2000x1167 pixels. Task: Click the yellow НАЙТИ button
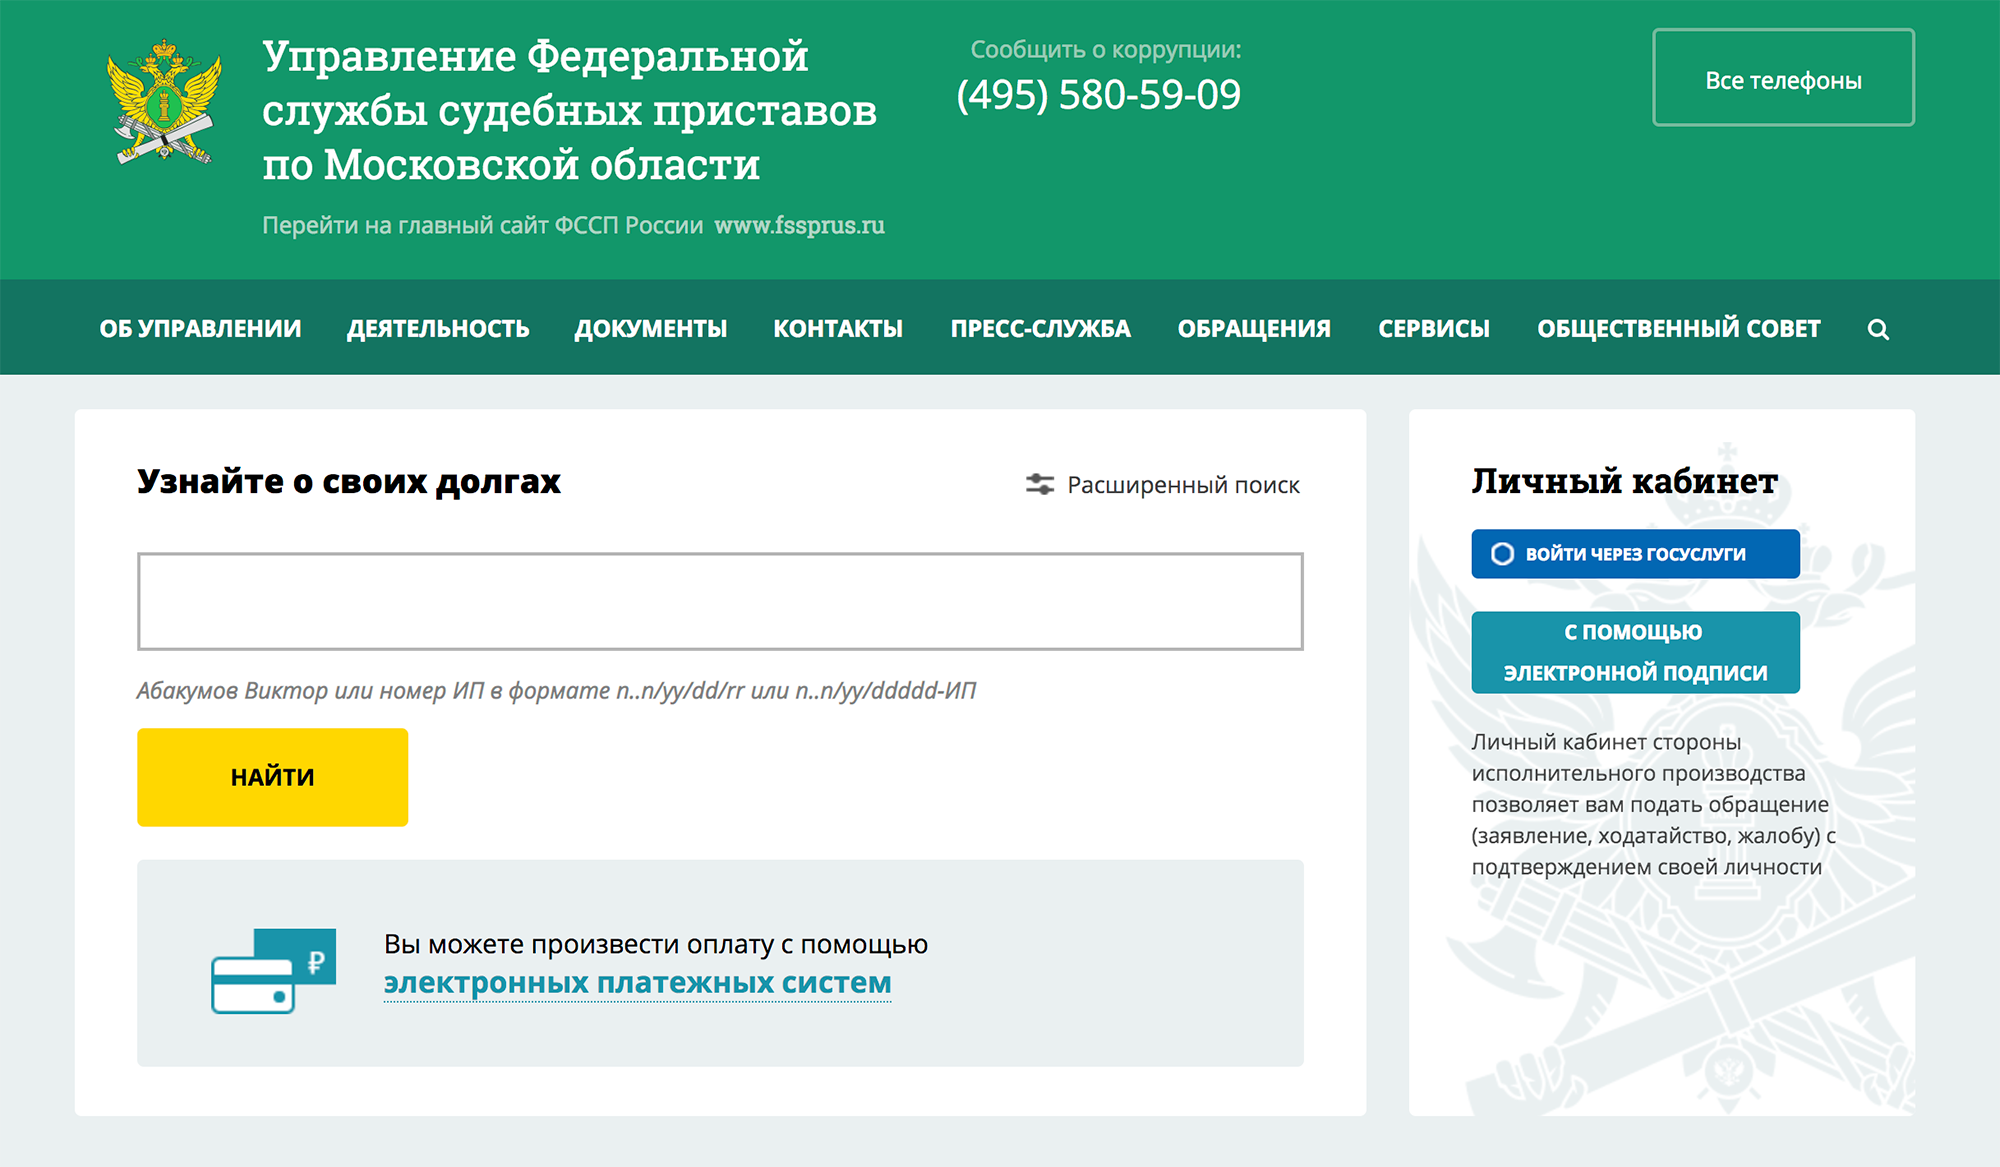pyautogui.click(x=272, y=777)
